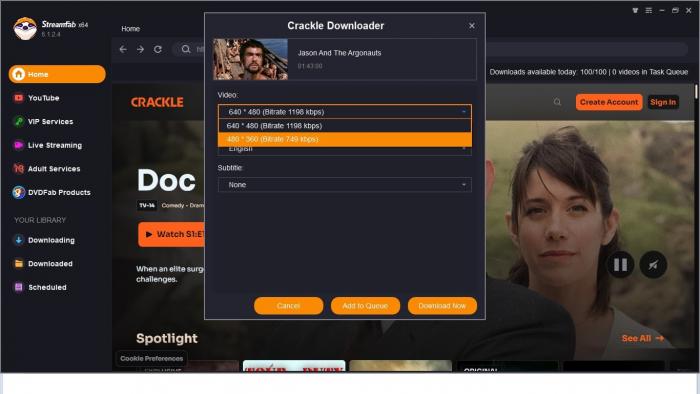Click the Home sidebar house icon
Viewport: 700px width, 394px height.
tap(18, 74)
